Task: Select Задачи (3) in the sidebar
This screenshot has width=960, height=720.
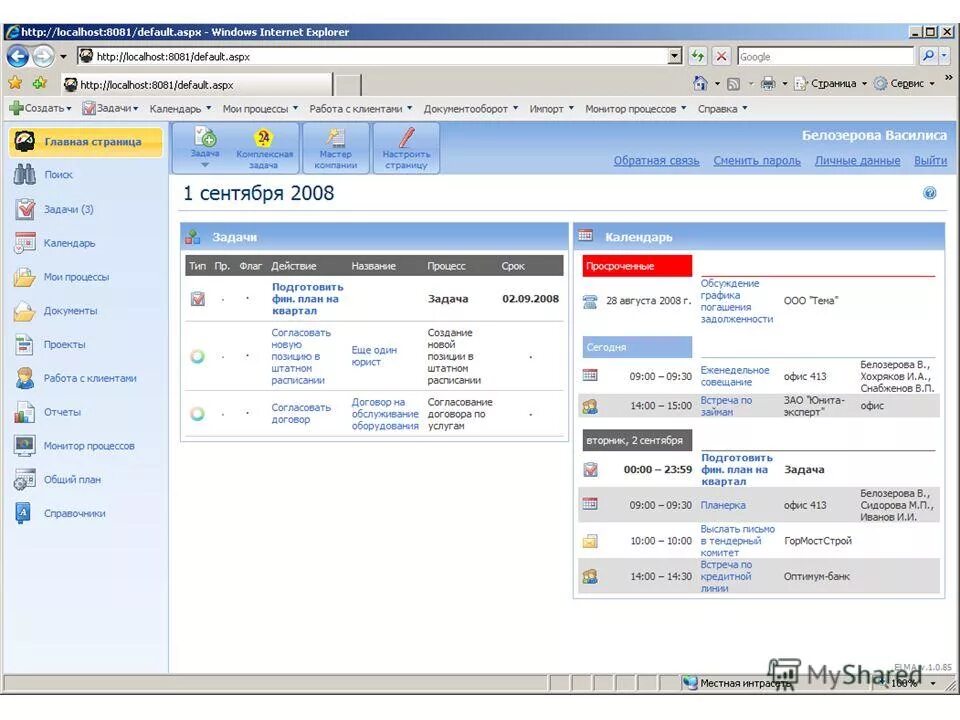Action: tap(60, 209)
